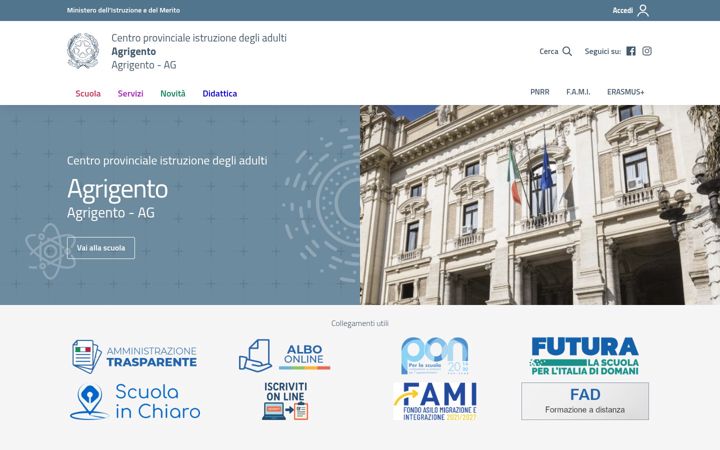720x450 pixels.
Task: Go to the PNRR page
Action: tap(540, 92)
